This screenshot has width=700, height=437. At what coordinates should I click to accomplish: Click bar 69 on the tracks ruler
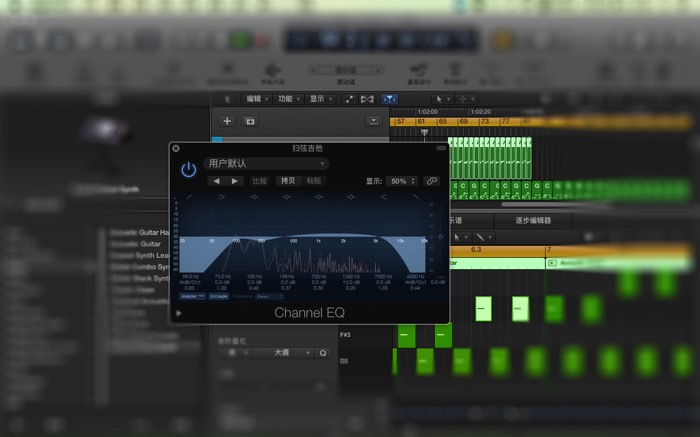click(x=464, y=121)
